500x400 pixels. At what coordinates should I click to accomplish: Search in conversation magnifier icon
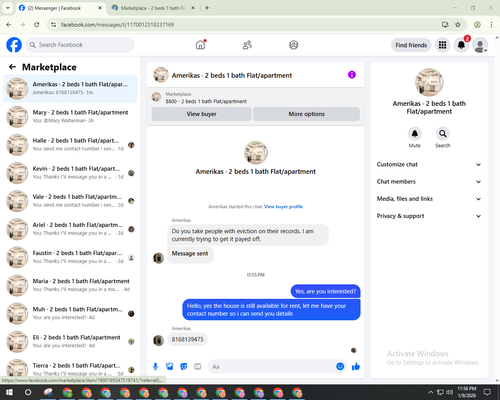coord(443,134)
